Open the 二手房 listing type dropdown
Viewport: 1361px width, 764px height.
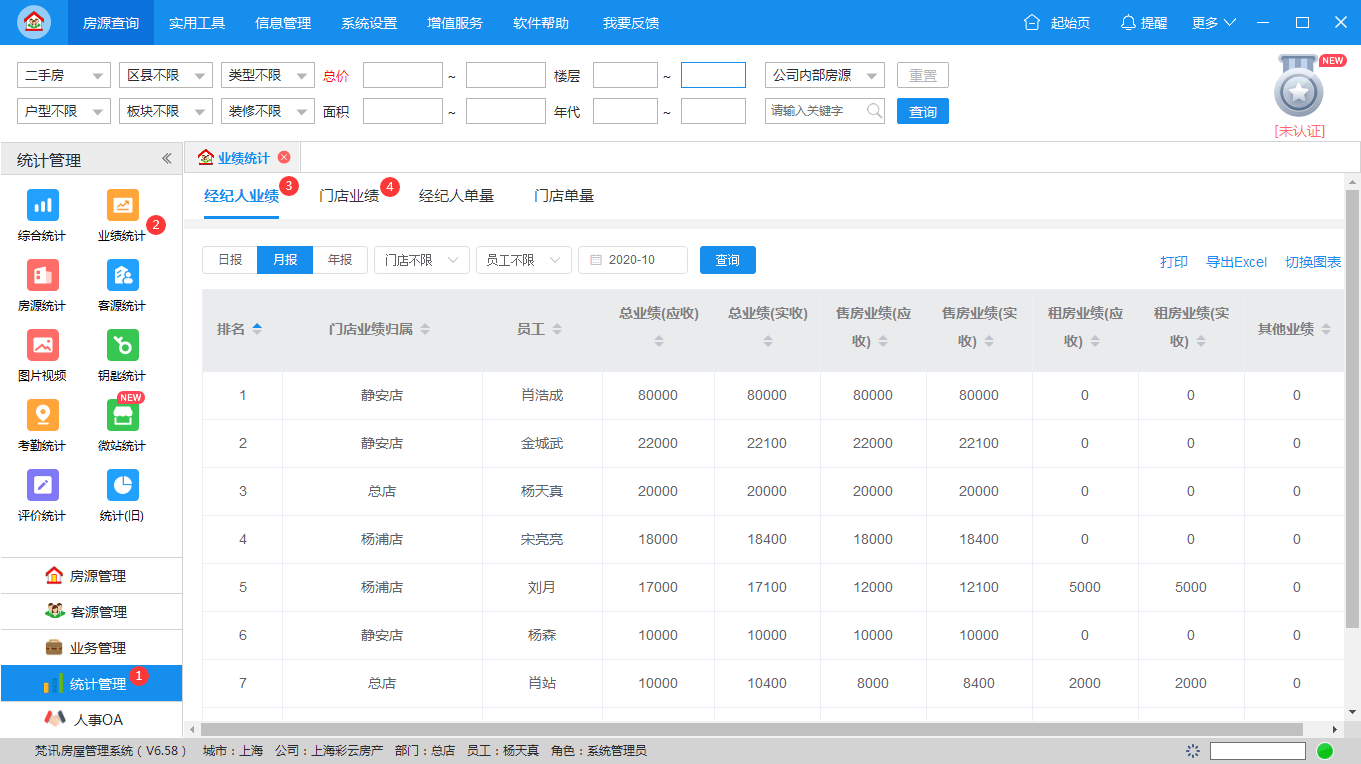(x=64, y=75)
